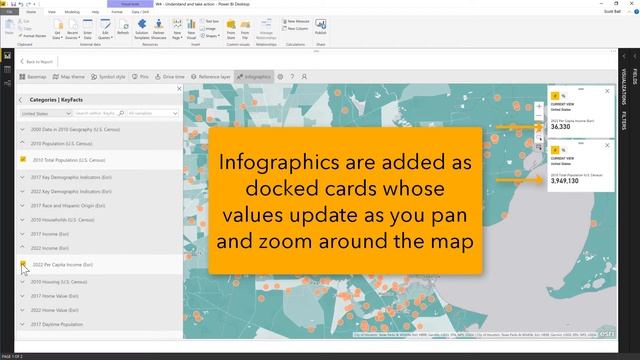Image resolution: width=640 pixels, height=360 pixels.
Task: Open Solution Templates
Action: pos(142,29)
